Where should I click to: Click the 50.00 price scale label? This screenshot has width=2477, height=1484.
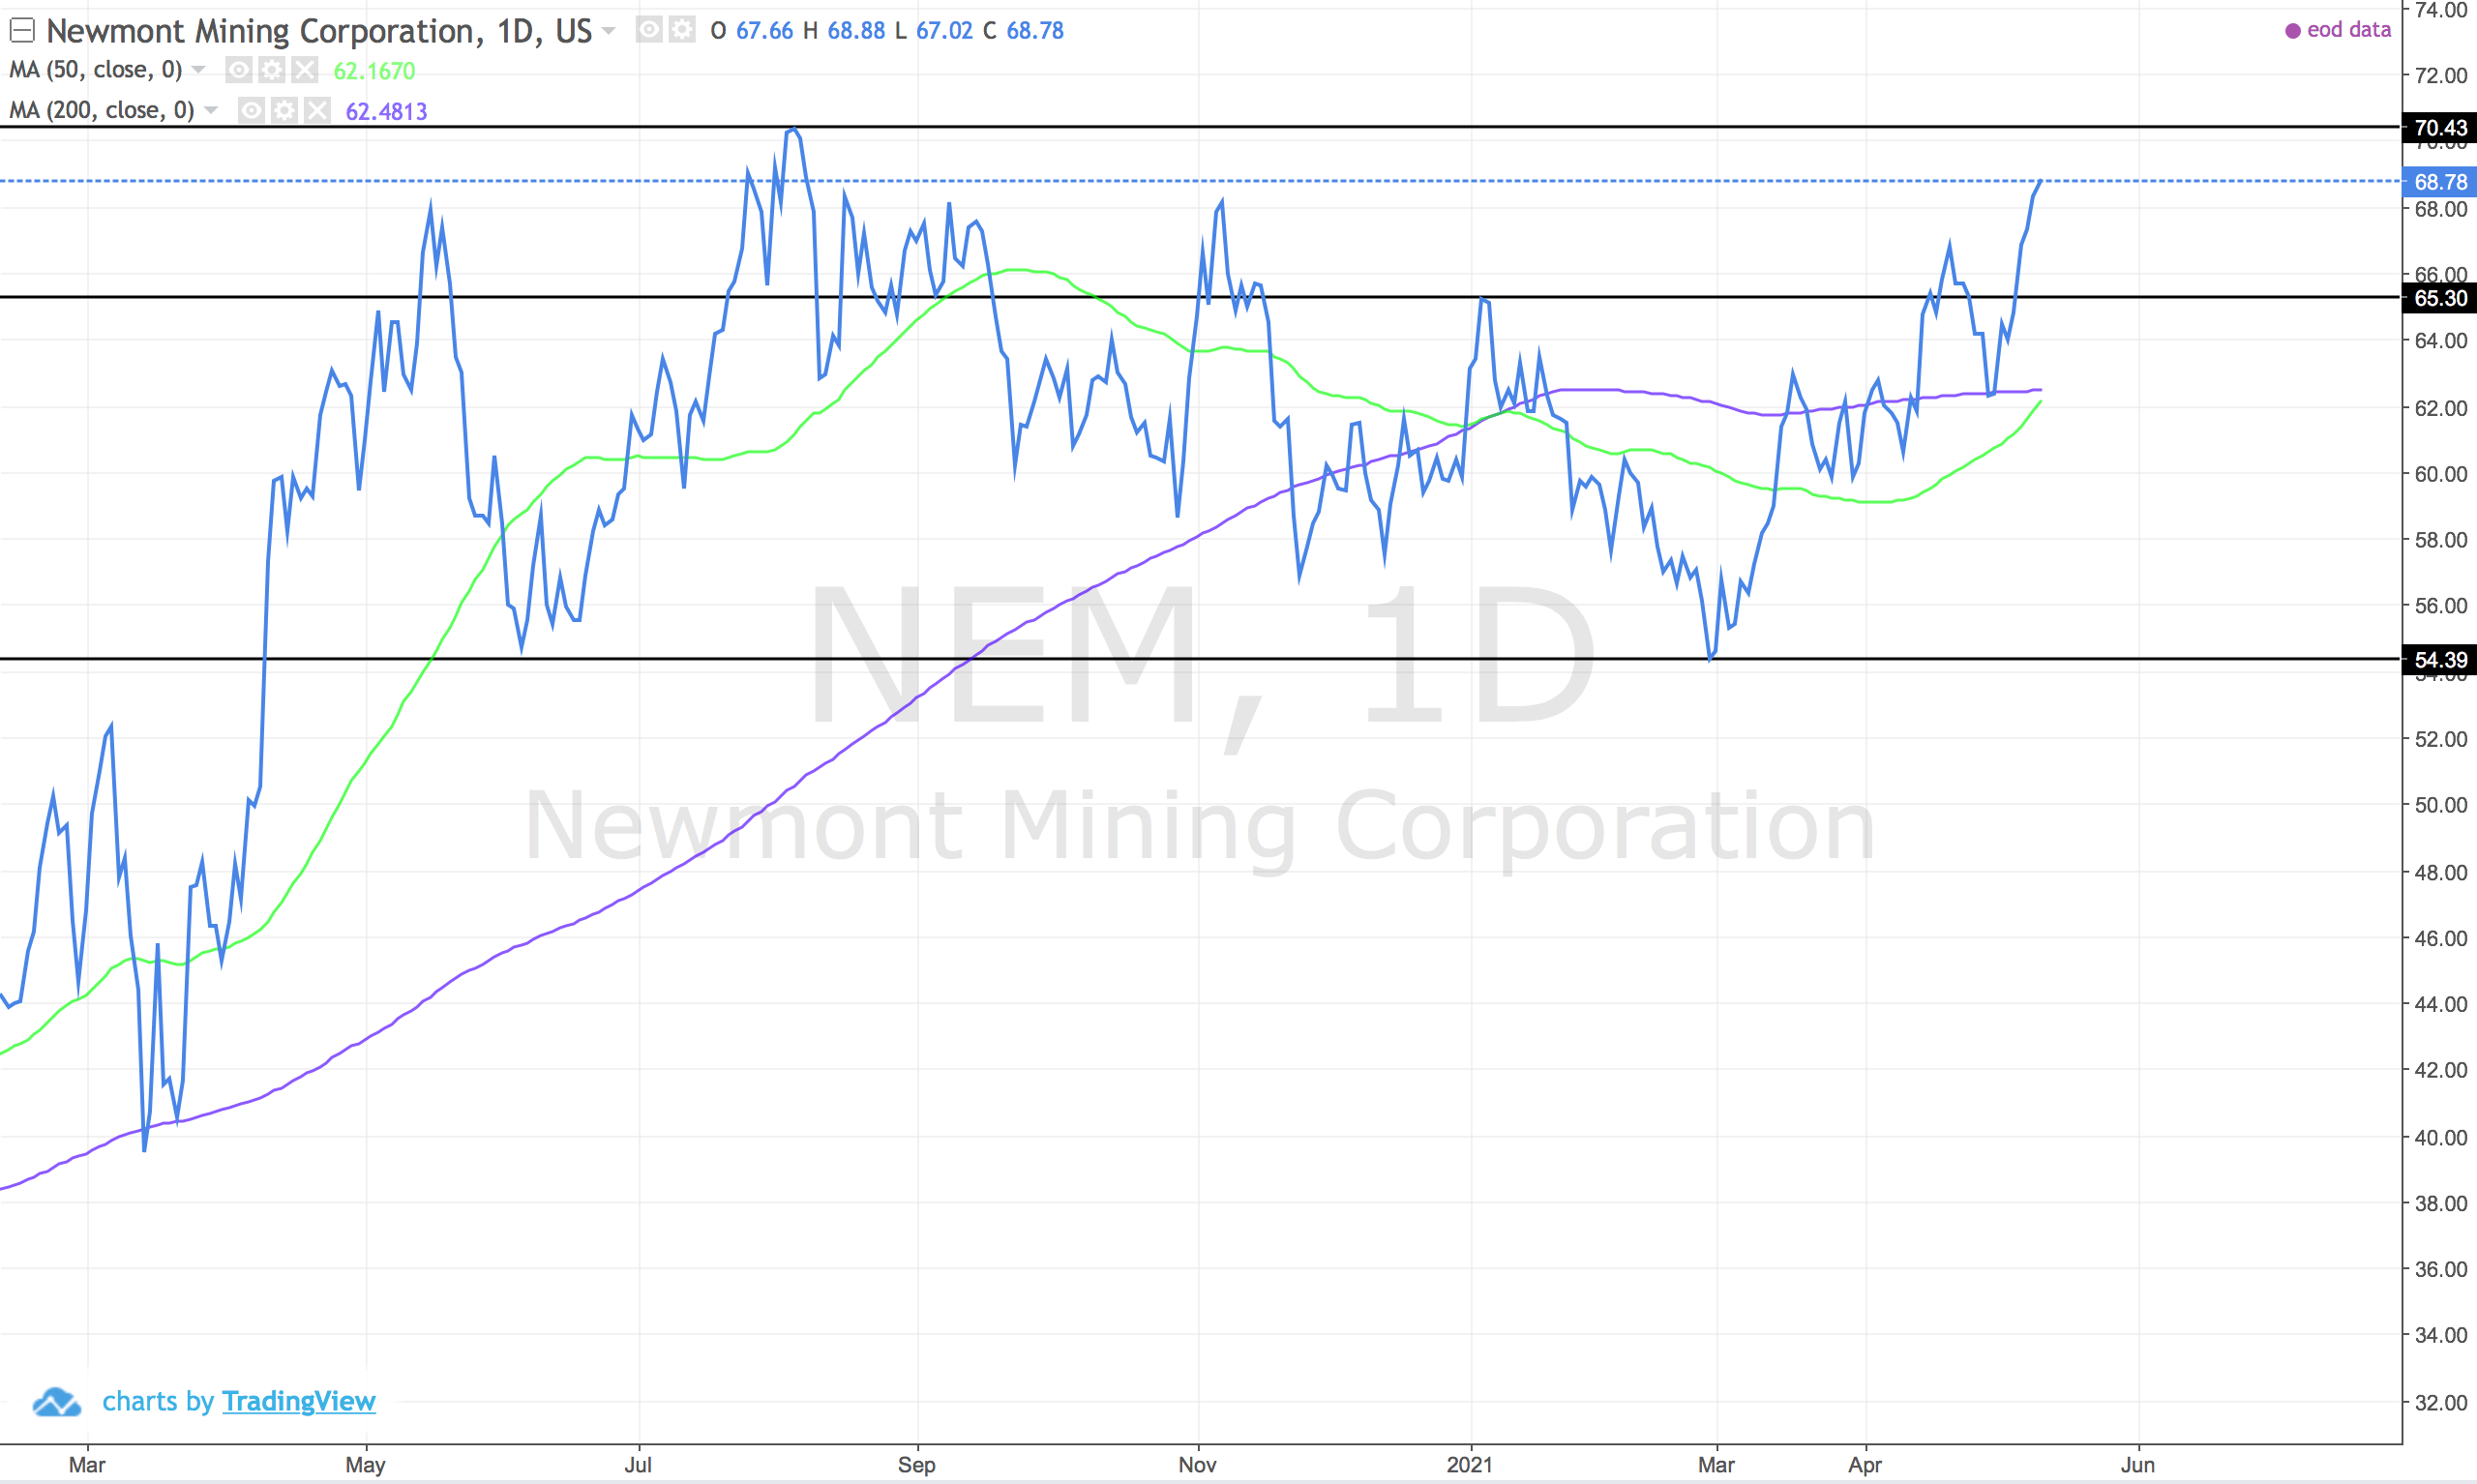(2441, 805)
